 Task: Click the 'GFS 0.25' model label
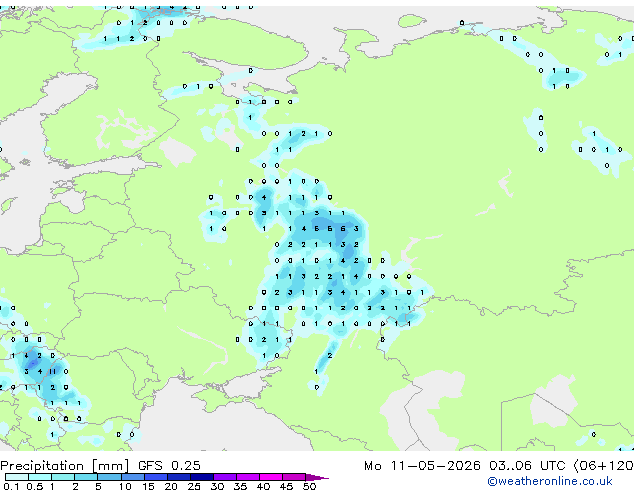pos(169,466)
